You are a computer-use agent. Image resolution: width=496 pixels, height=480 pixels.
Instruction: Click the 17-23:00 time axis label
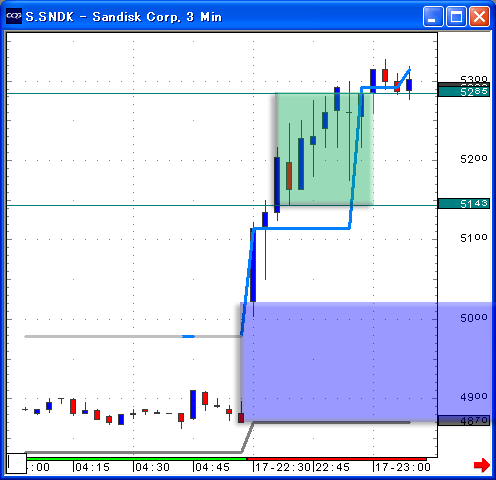pos(403,467)
